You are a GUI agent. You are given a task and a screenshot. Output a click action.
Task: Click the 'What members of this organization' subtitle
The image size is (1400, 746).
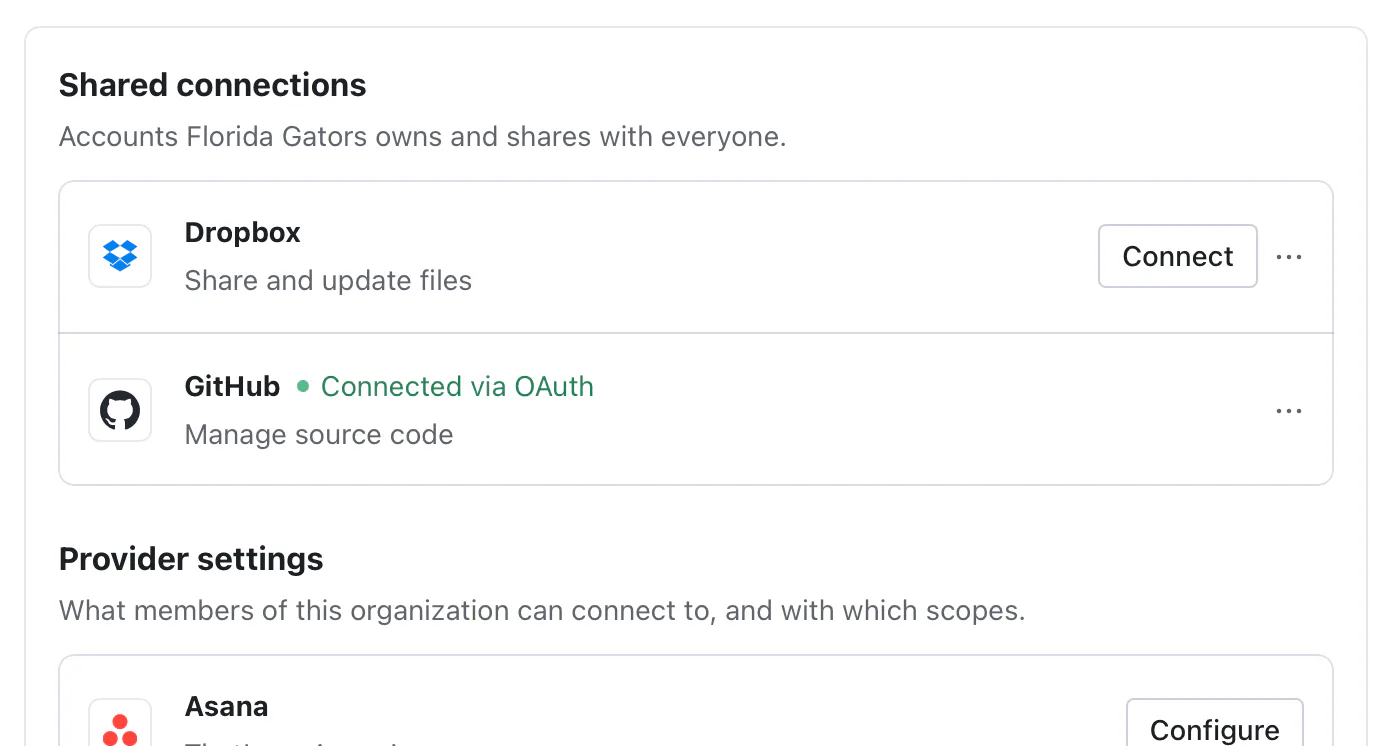(x=542, y=611)
